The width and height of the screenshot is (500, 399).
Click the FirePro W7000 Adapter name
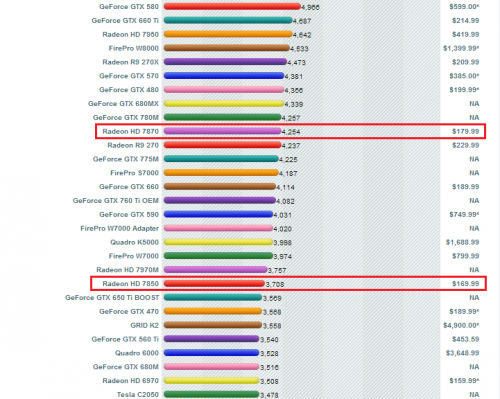click(119, 228)
